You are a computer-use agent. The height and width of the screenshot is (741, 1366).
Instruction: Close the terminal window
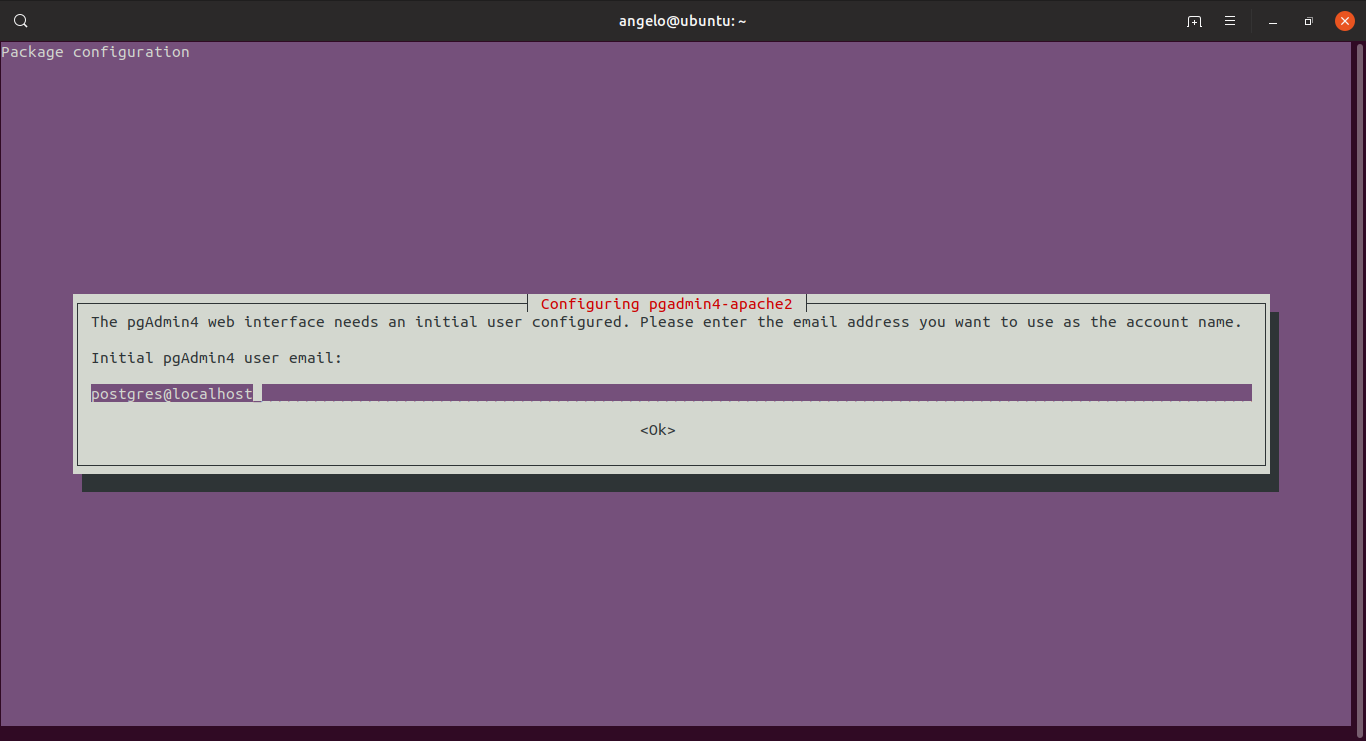tap(1345, 21)
